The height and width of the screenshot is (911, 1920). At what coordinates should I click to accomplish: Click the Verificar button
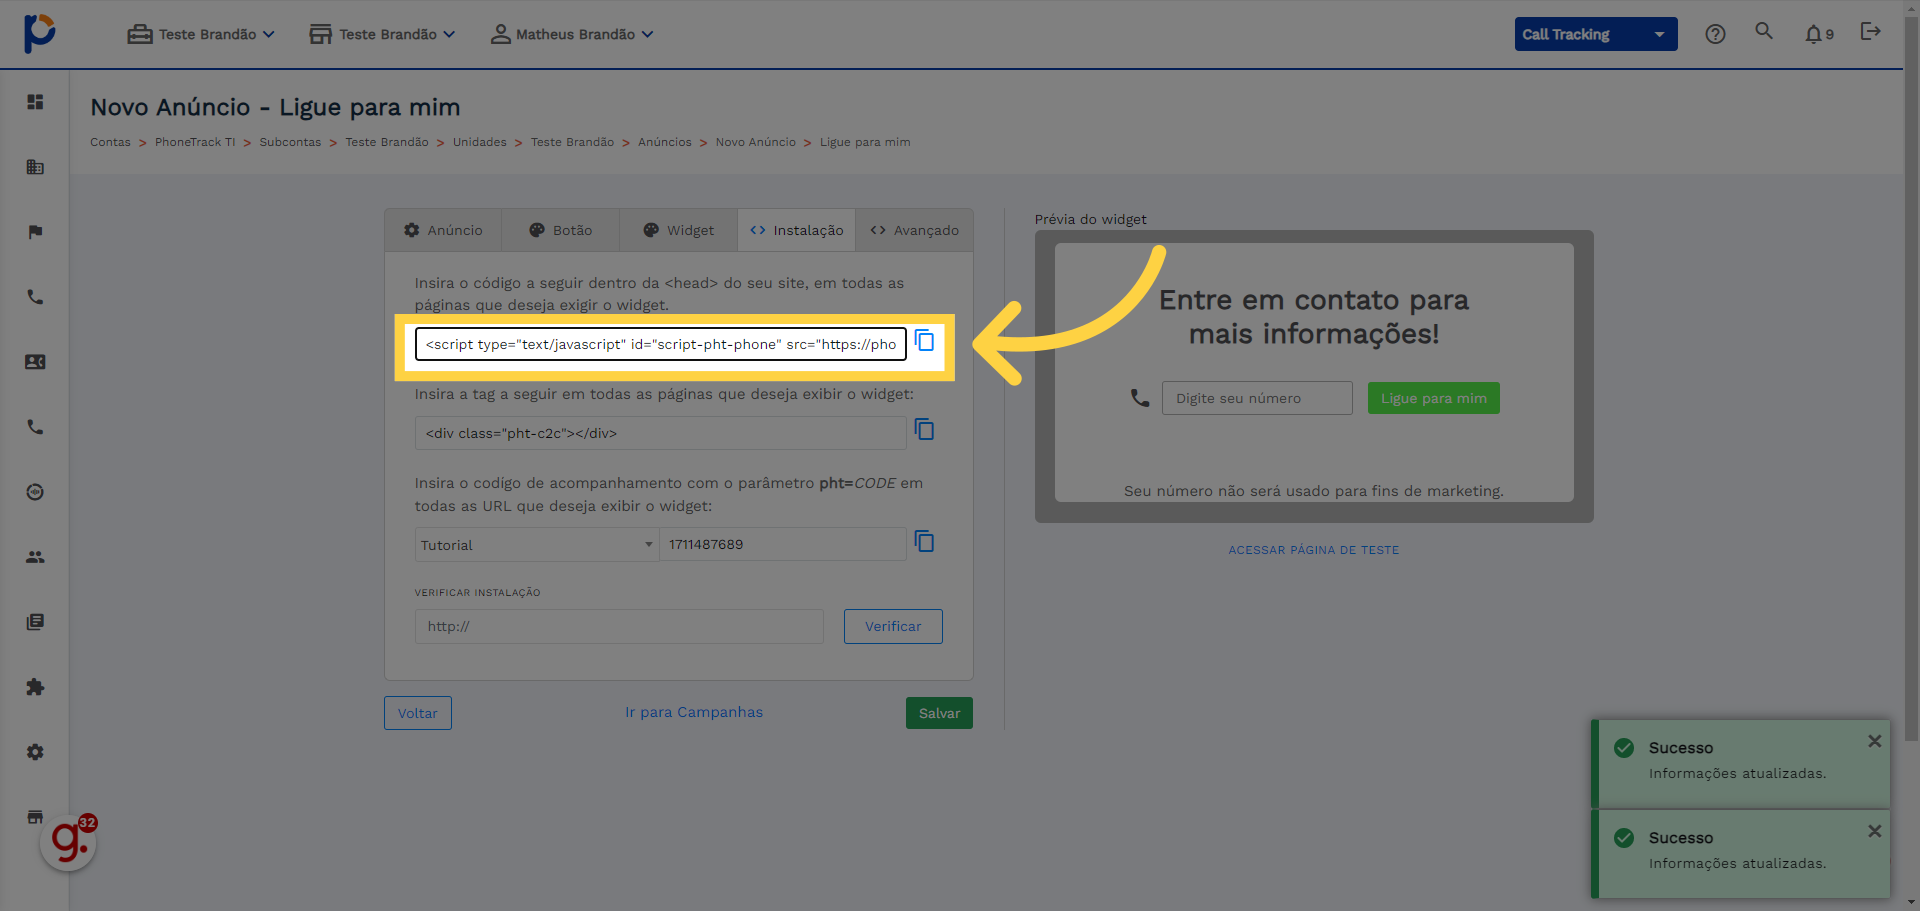(x=893, y=626)
